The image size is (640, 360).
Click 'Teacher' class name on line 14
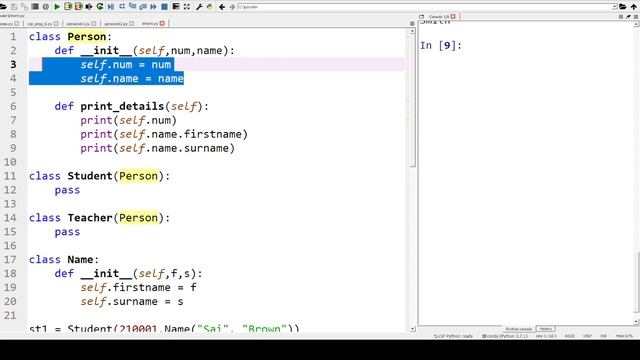pyautogui.click(x=90, y=218)
